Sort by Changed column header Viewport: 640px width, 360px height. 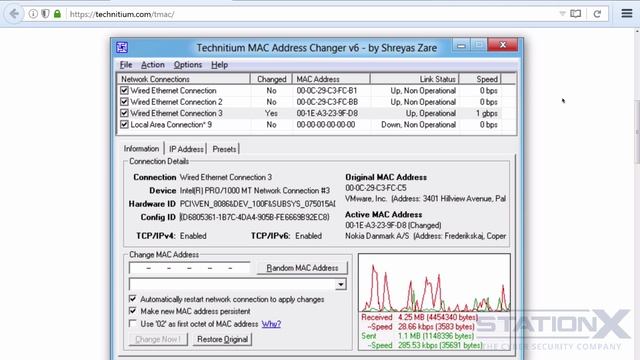[271, 79]
